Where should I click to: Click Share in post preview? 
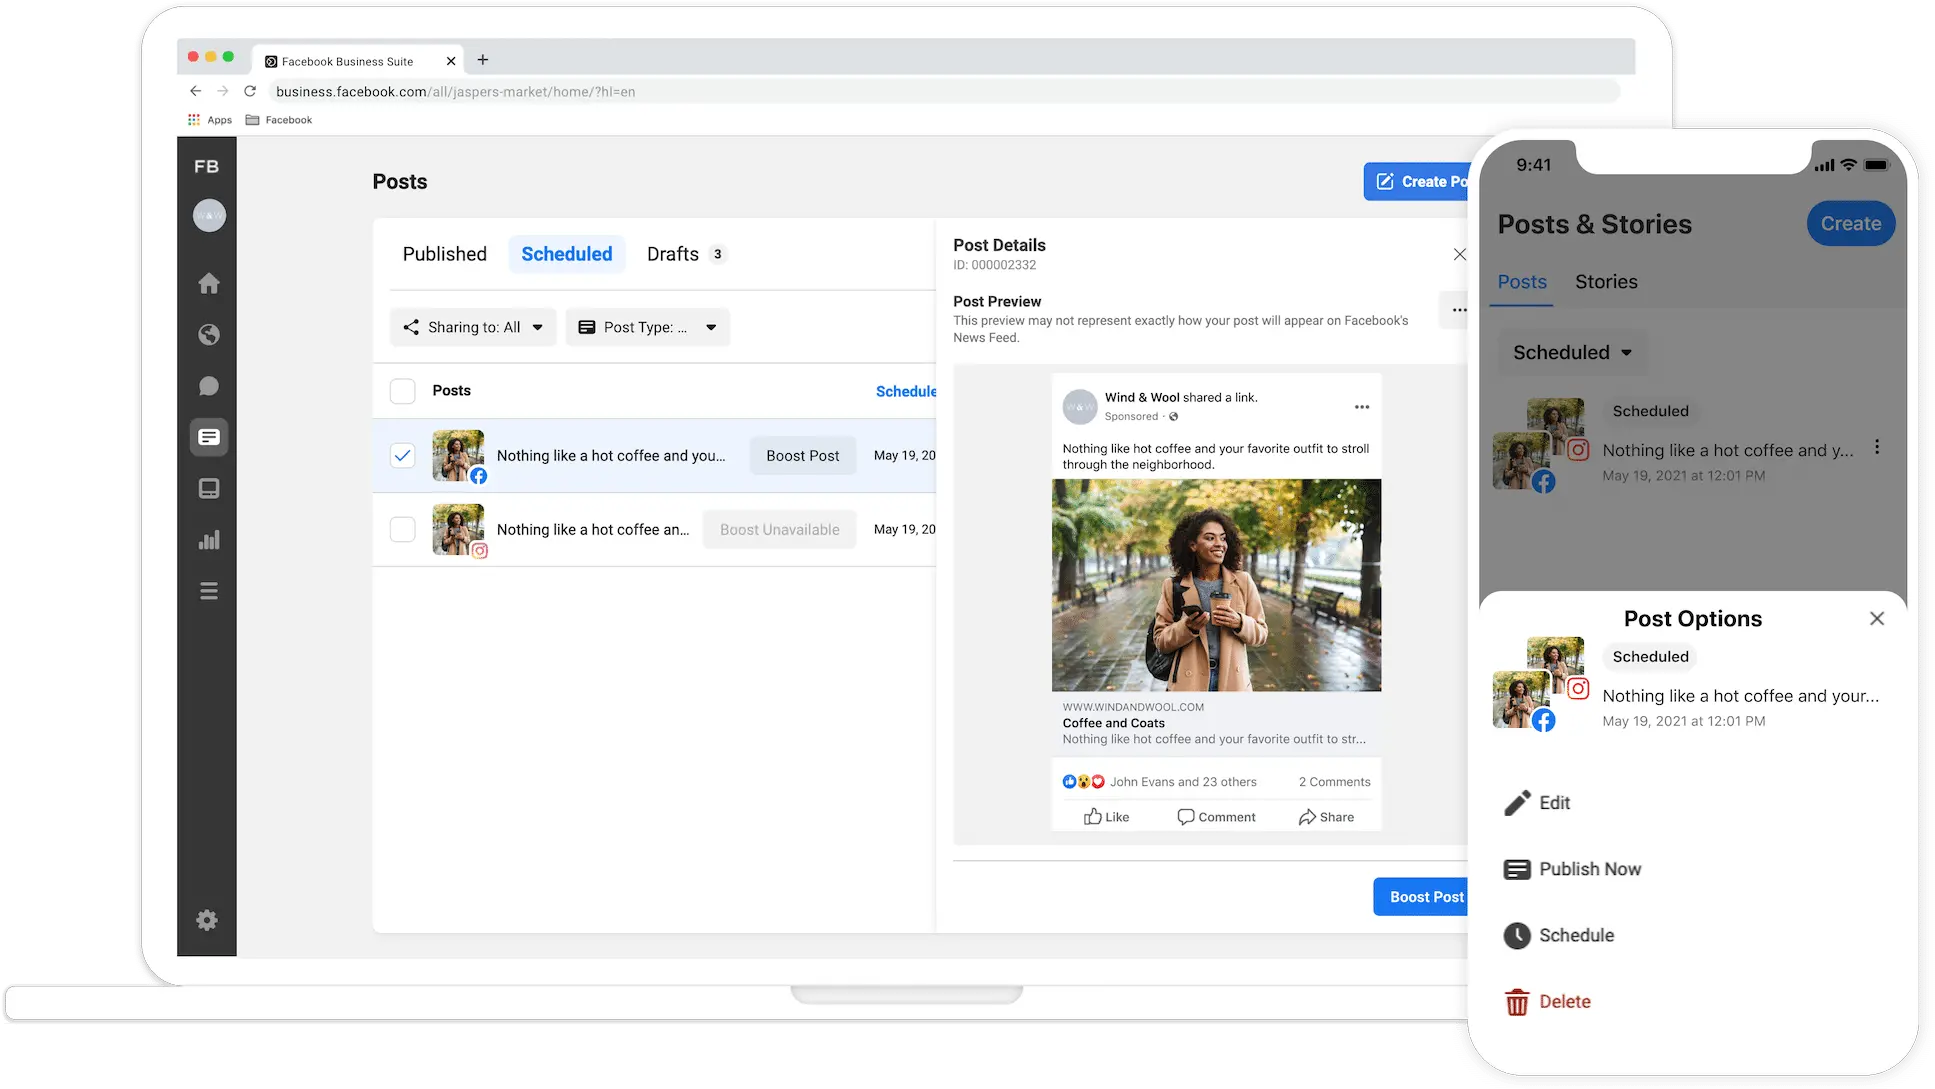click(x=1326, y=817)
